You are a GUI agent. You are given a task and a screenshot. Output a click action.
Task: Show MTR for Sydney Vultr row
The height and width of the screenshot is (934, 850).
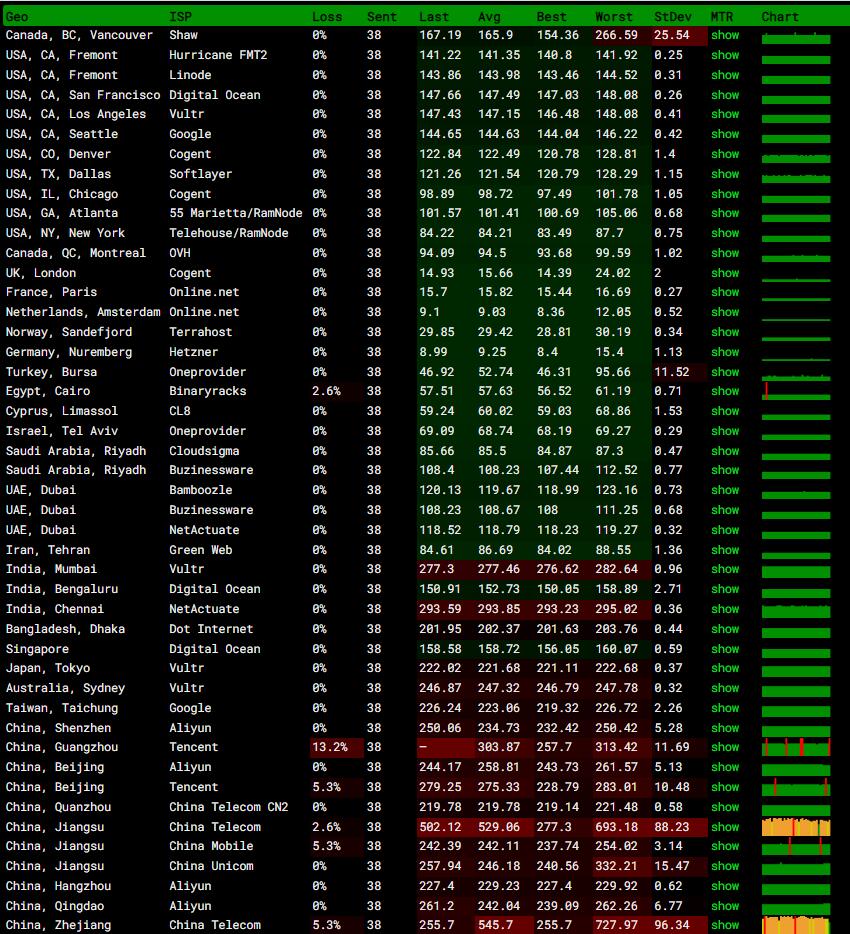725,688
